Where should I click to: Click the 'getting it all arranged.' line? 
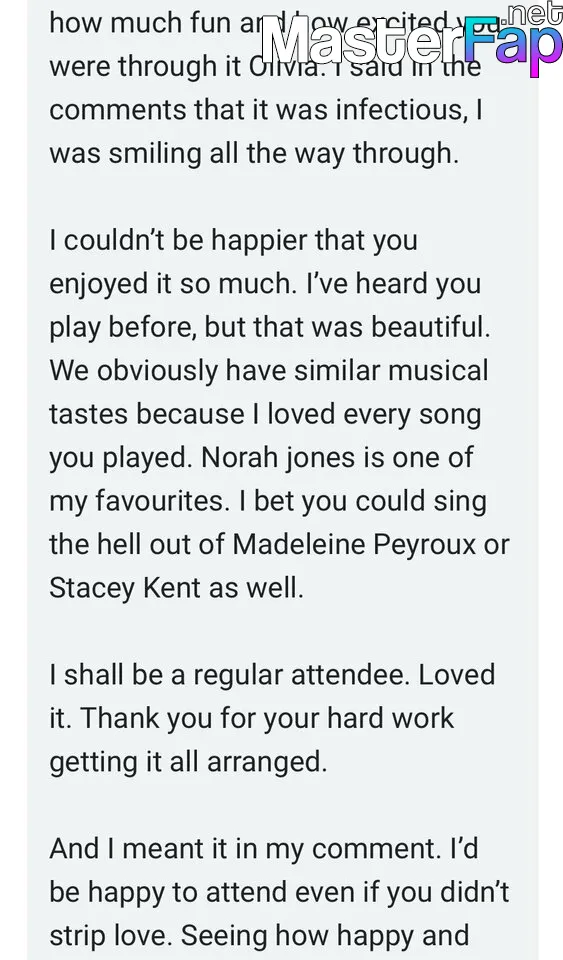pyautogui.click(x=188, y=762)
